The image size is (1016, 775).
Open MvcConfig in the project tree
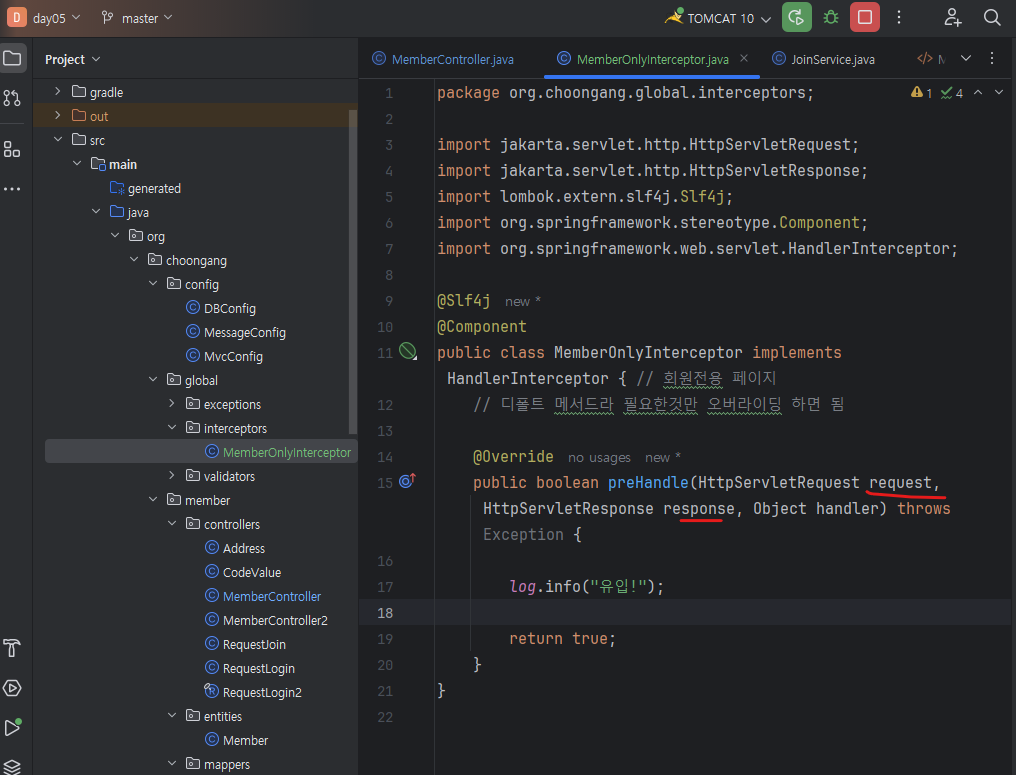coord(233,356)
